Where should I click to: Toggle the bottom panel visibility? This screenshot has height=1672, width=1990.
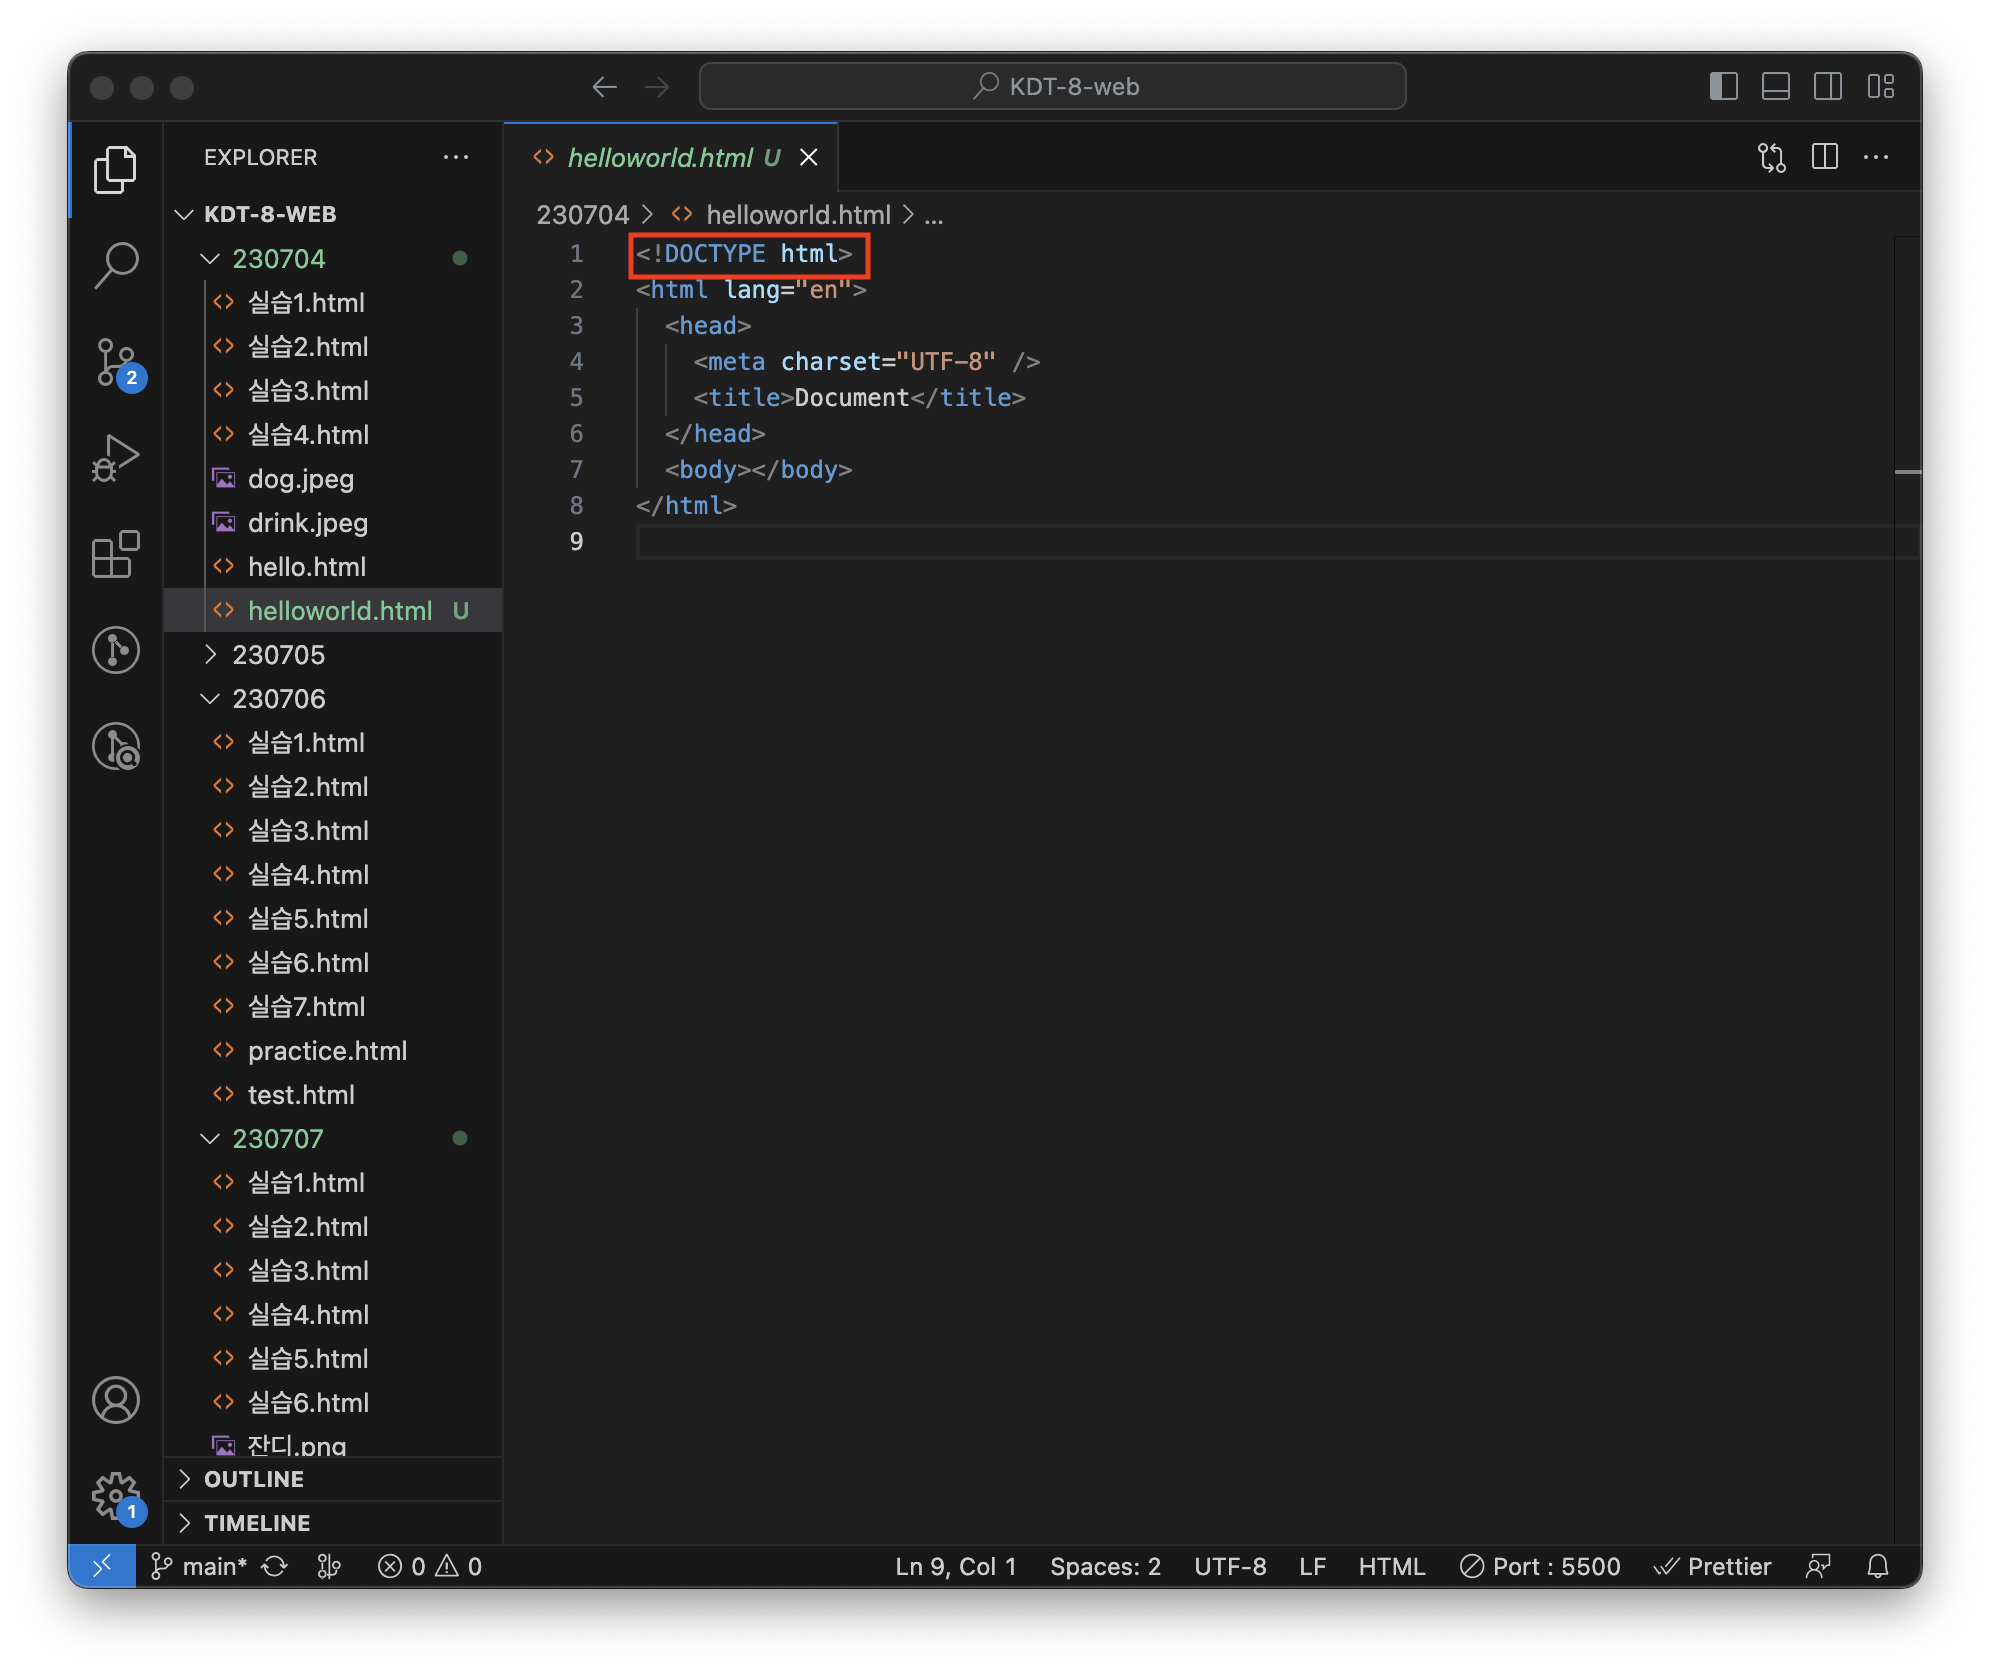point(1776,86)
